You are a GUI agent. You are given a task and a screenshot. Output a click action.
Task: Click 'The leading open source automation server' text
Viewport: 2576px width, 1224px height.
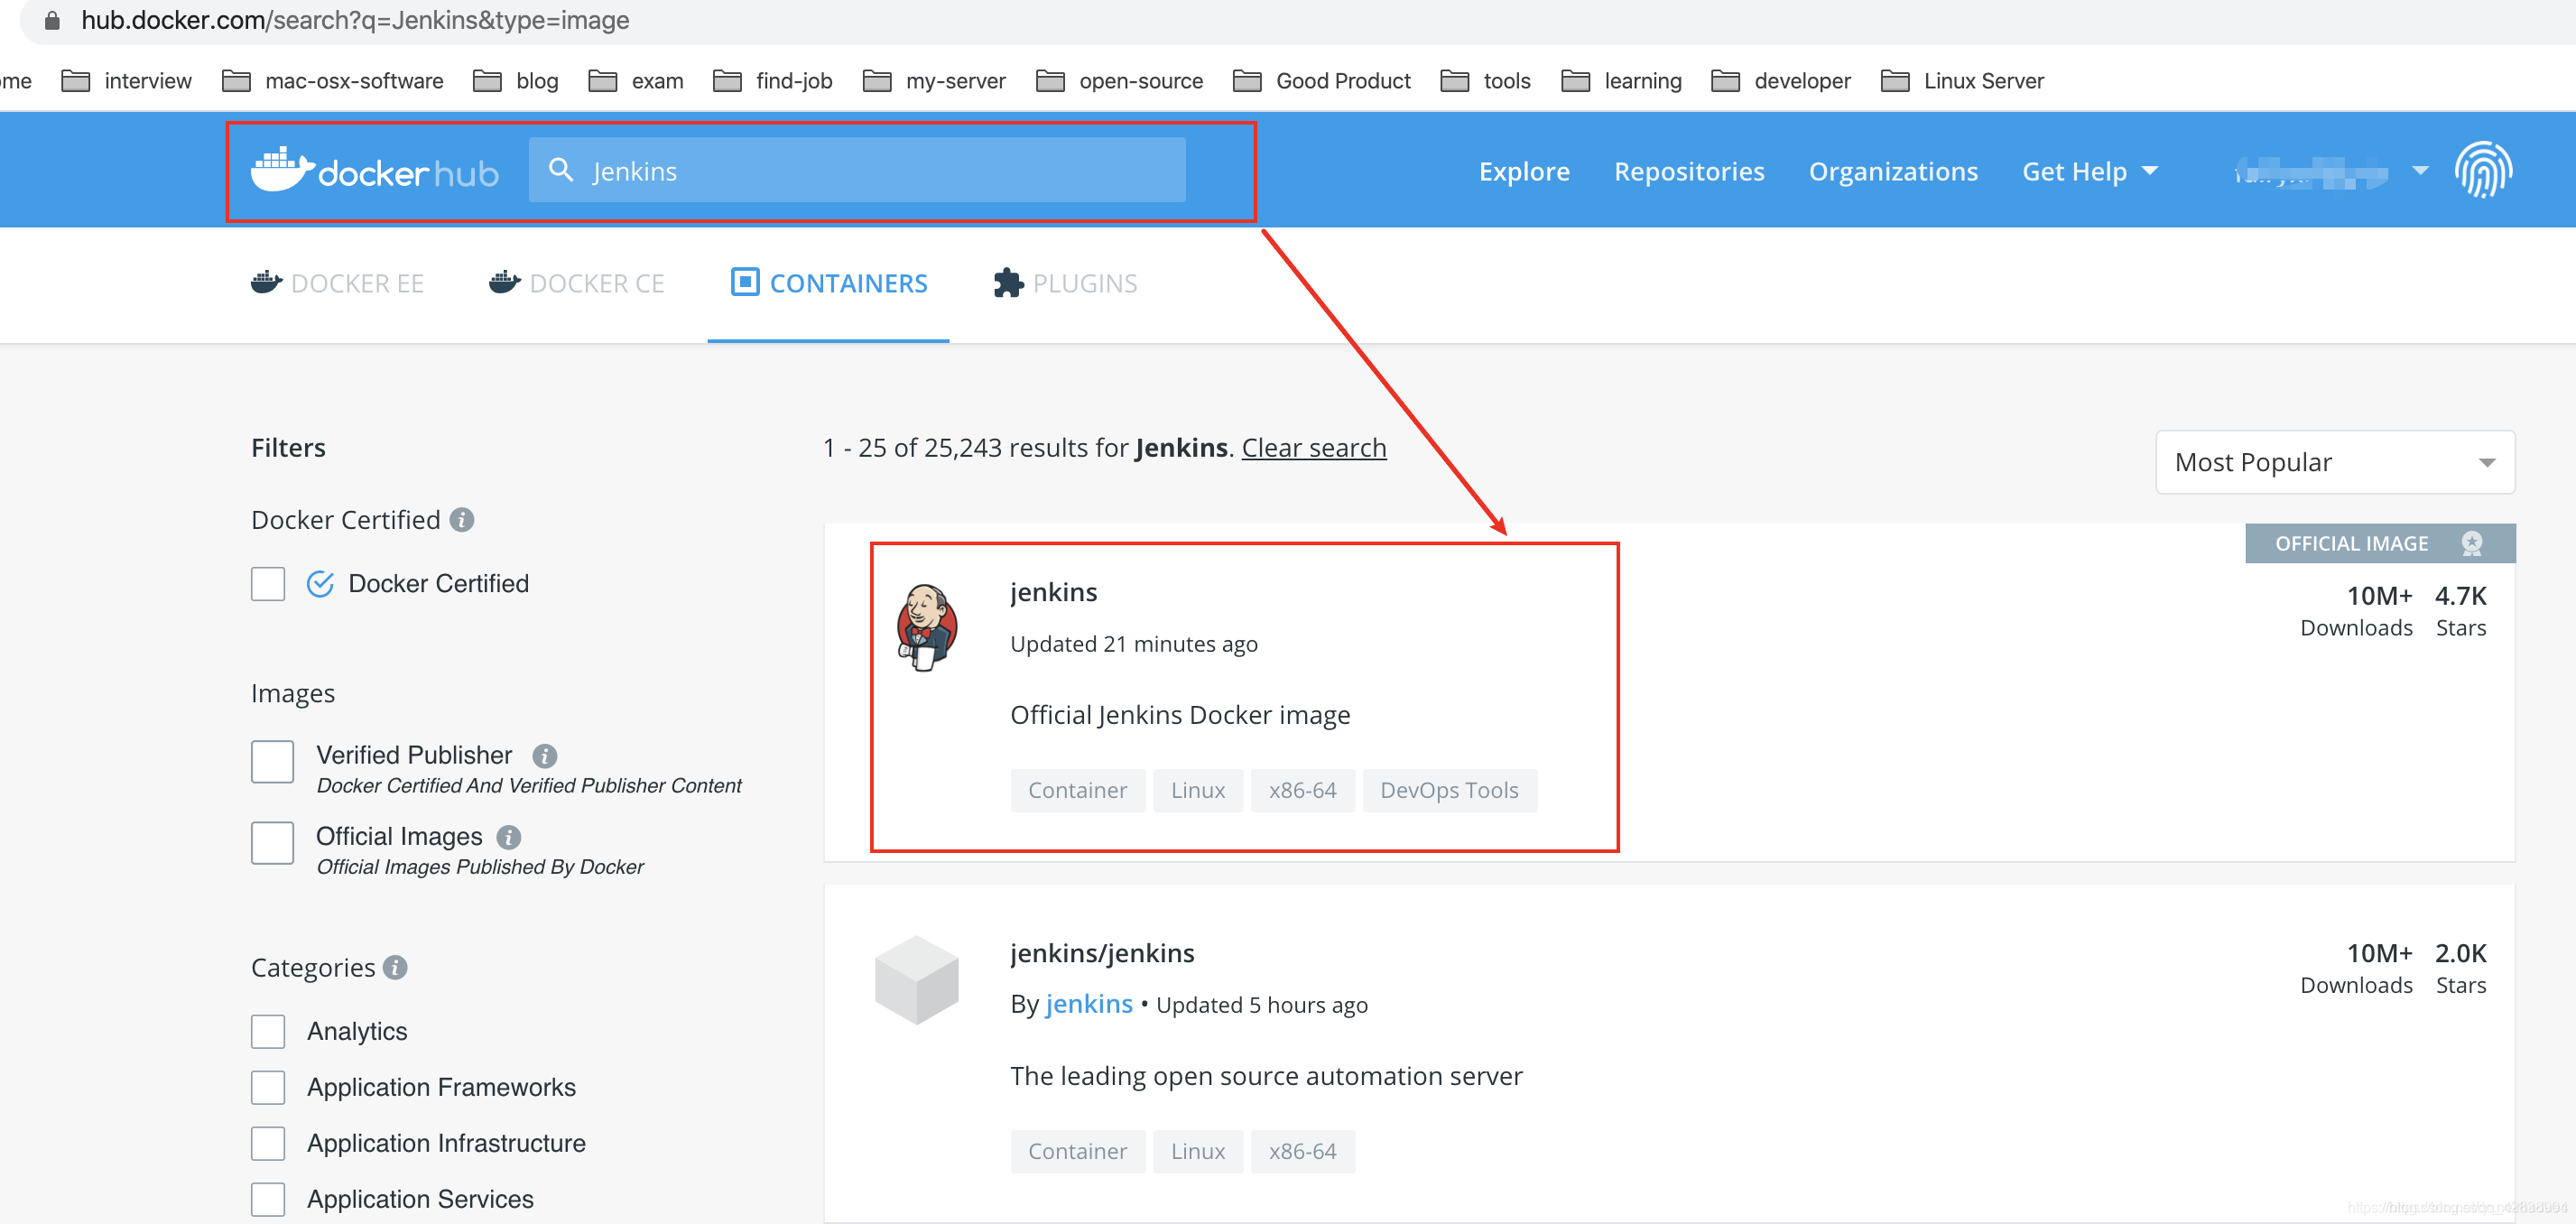tap(1266, 1077)
